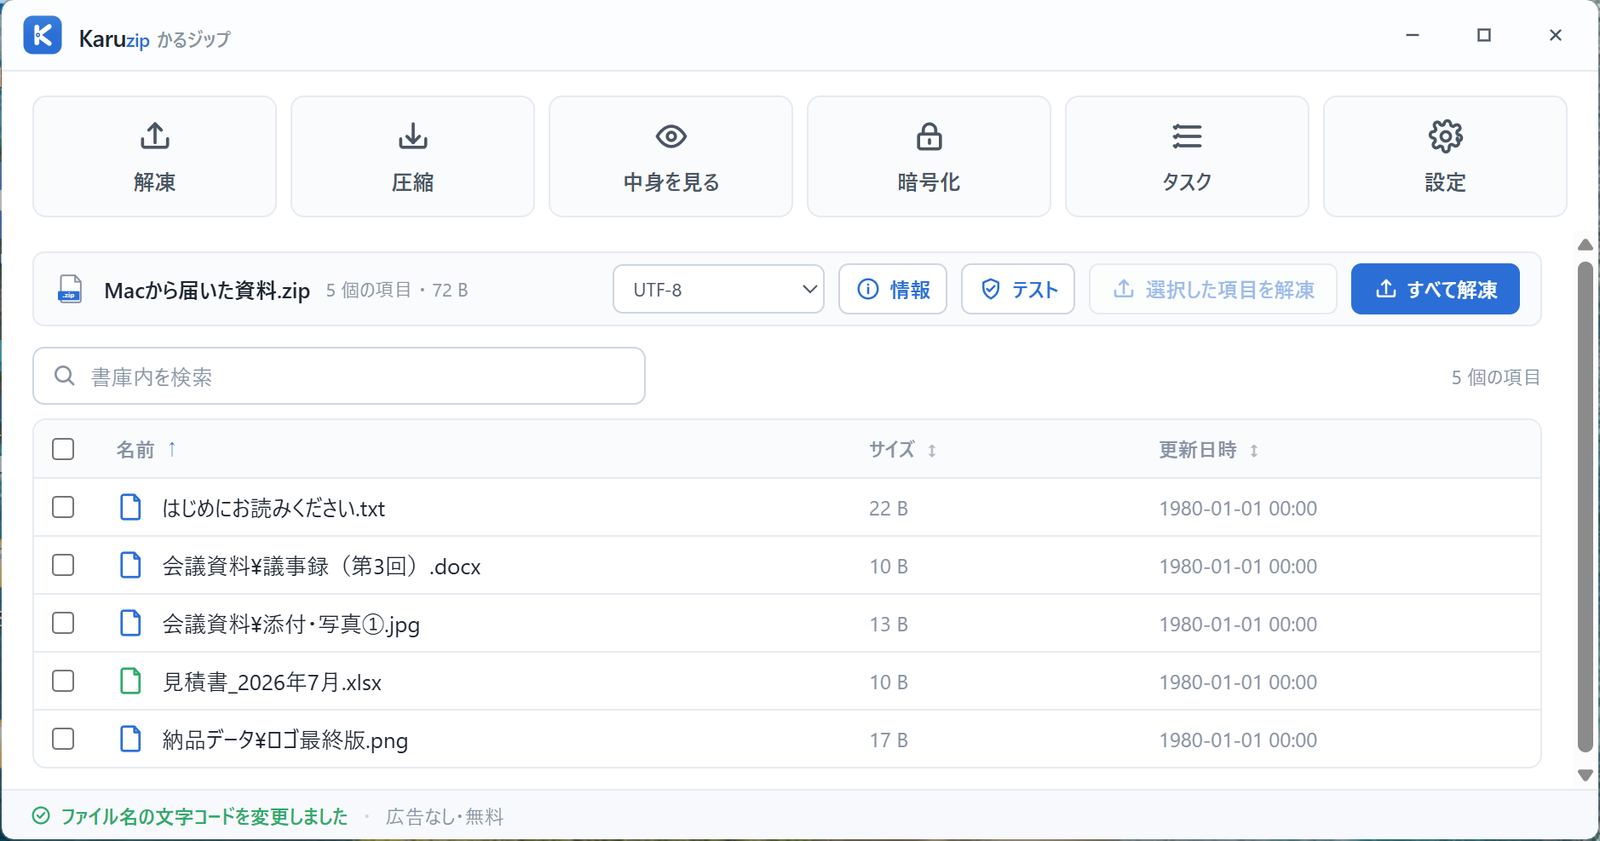Click the file icon of はじめにお読みください.txt
The width and height of the screenshot is (1600, 841).
(131, 507)
